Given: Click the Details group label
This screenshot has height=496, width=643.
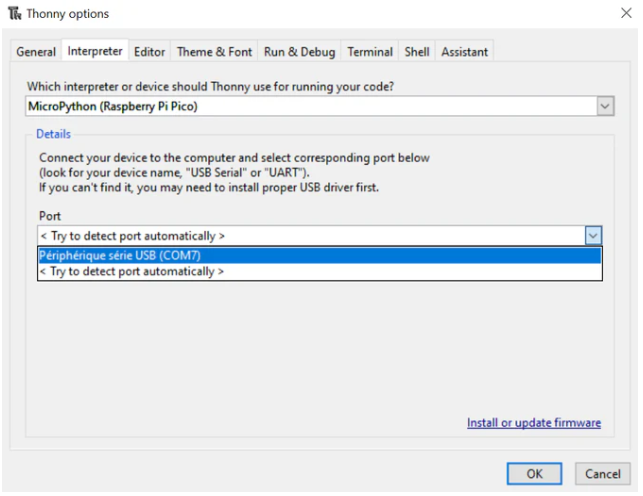Looking at the screenshot, I should point(53,134).
